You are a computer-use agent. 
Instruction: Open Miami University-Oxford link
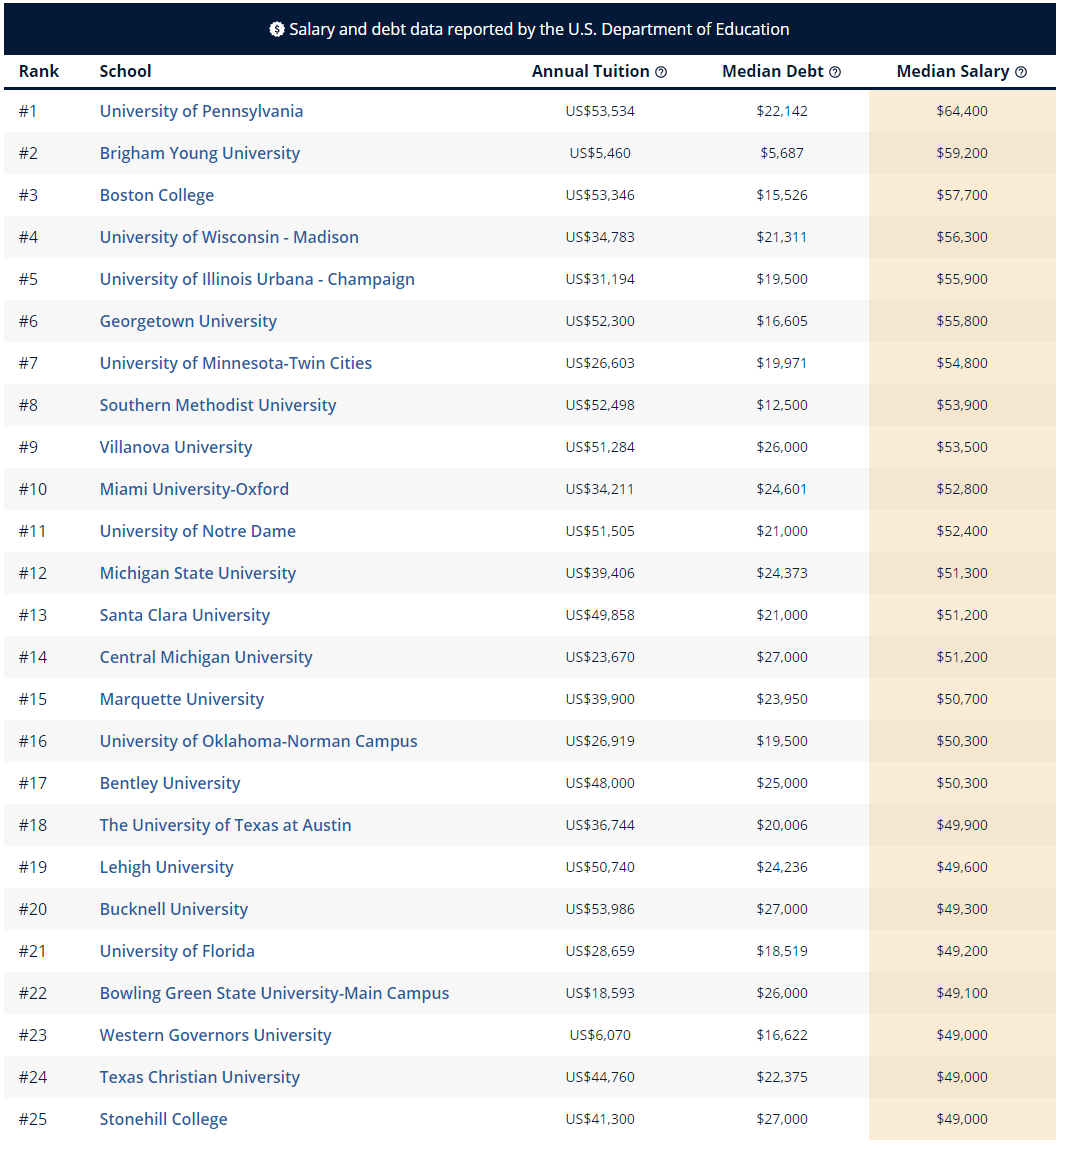194,489
